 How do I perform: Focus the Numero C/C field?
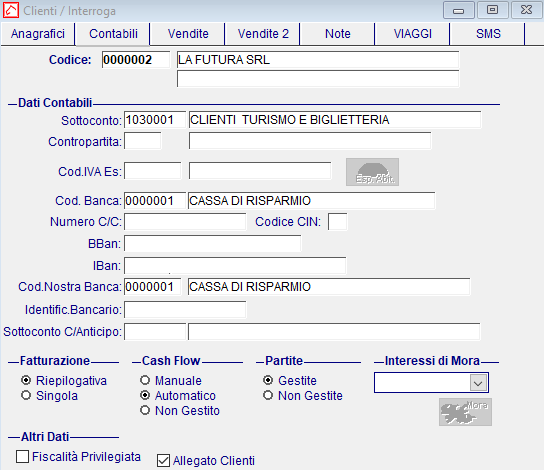tap(185, 222)
